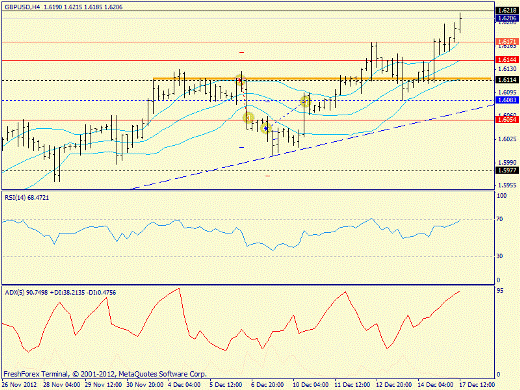
Task: Click the 28 Nov 04:00 time label
Action: coord(62,385)
